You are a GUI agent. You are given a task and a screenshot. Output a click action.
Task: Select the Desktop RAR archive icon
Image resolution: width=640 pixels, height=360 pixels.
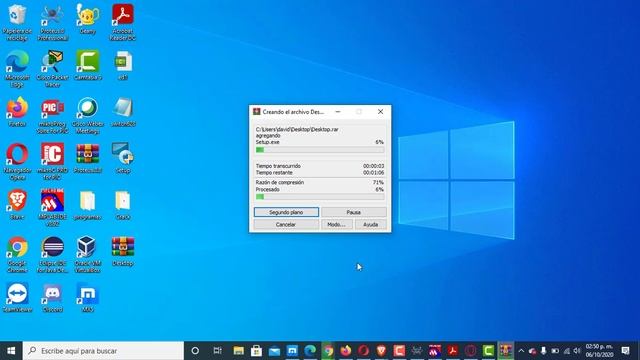pyautogui.click(x=122, y=251)
